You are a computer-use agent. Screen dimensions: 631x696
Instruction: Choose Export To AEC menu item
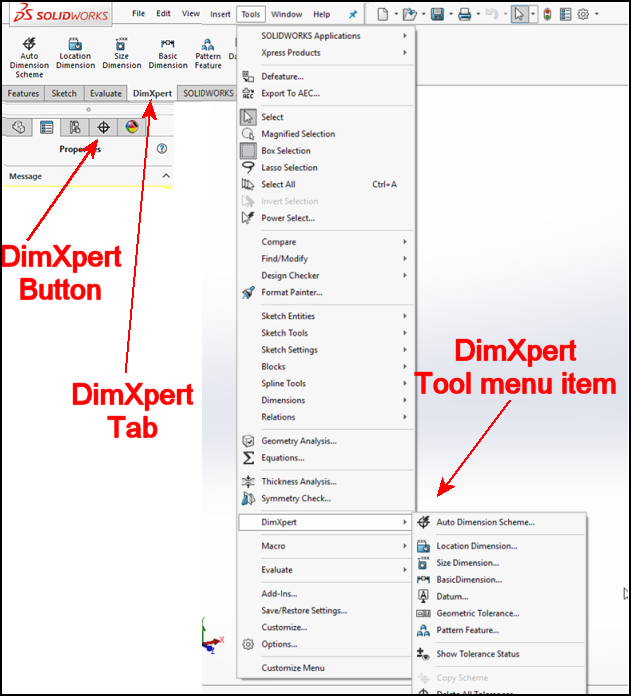pyautogui.click(x=326, y=93)
